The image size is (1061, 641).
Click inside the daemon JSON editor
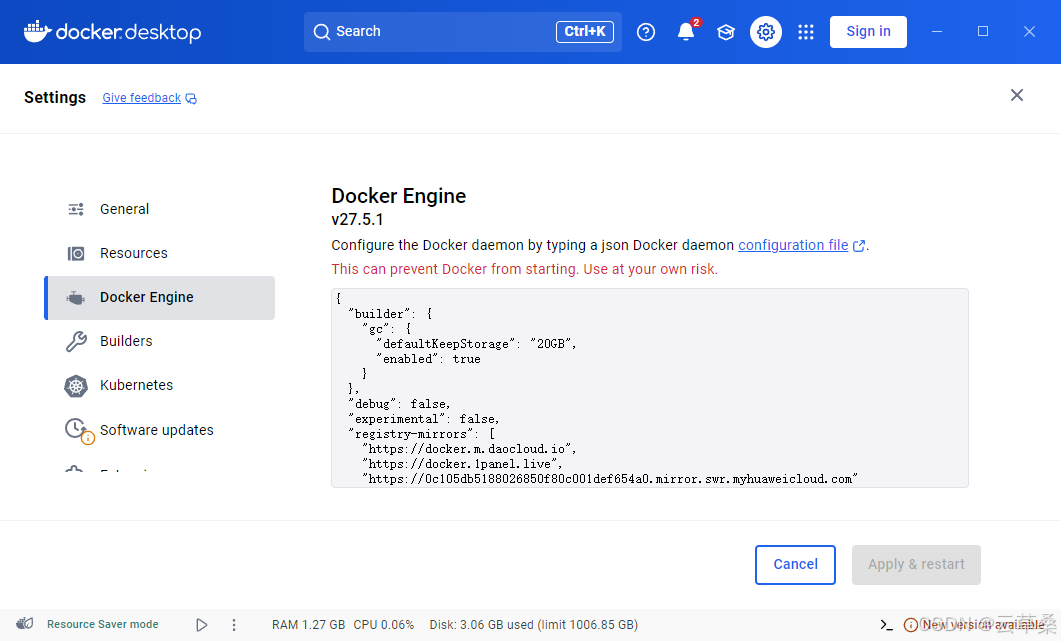[650, 388]
